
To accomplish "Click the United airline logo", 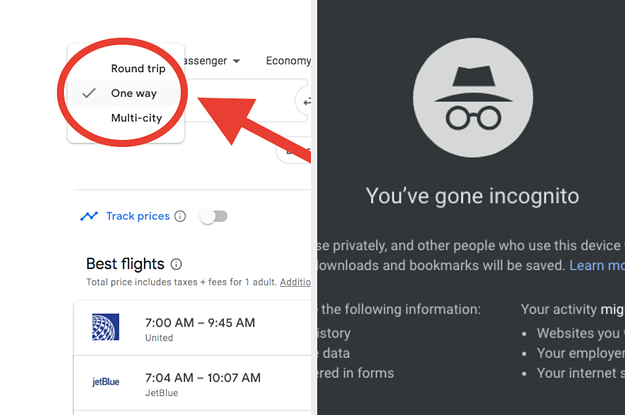I will point(106,327).
